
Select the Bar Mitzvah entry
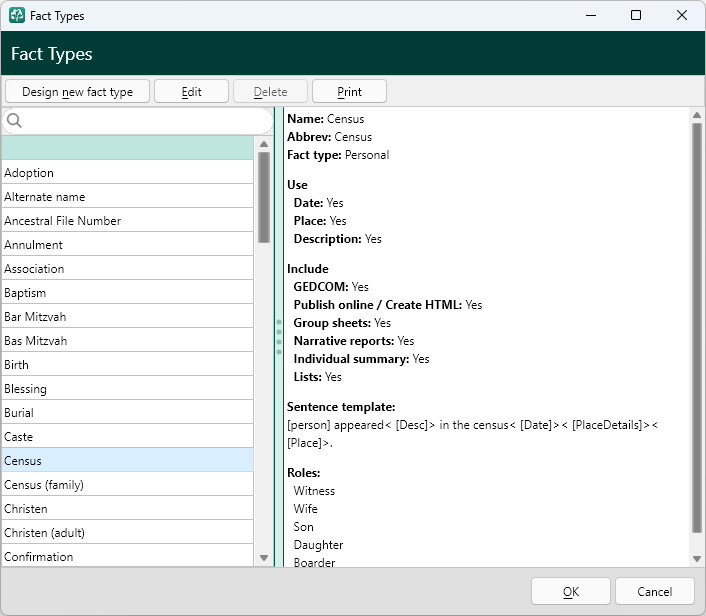[127, 317]
